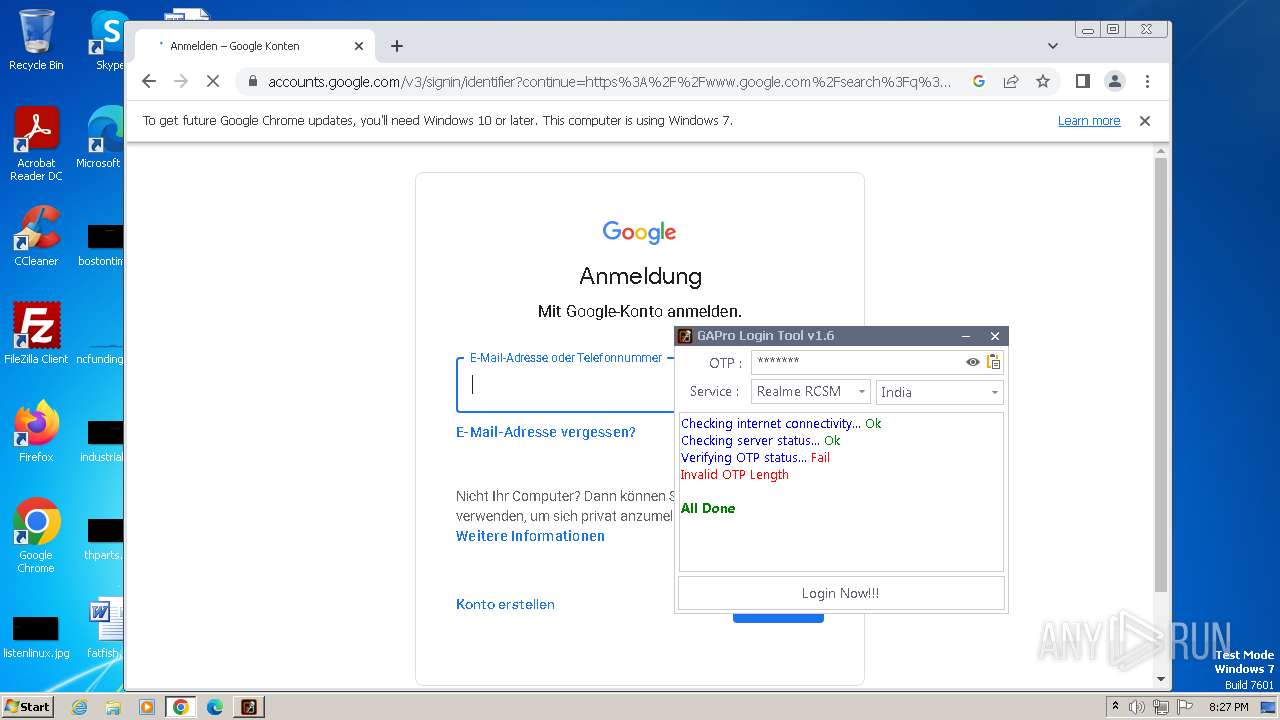The image size is (1280, 720).
Task: Open Weitere Informationen link
Action: coord(530,536)
